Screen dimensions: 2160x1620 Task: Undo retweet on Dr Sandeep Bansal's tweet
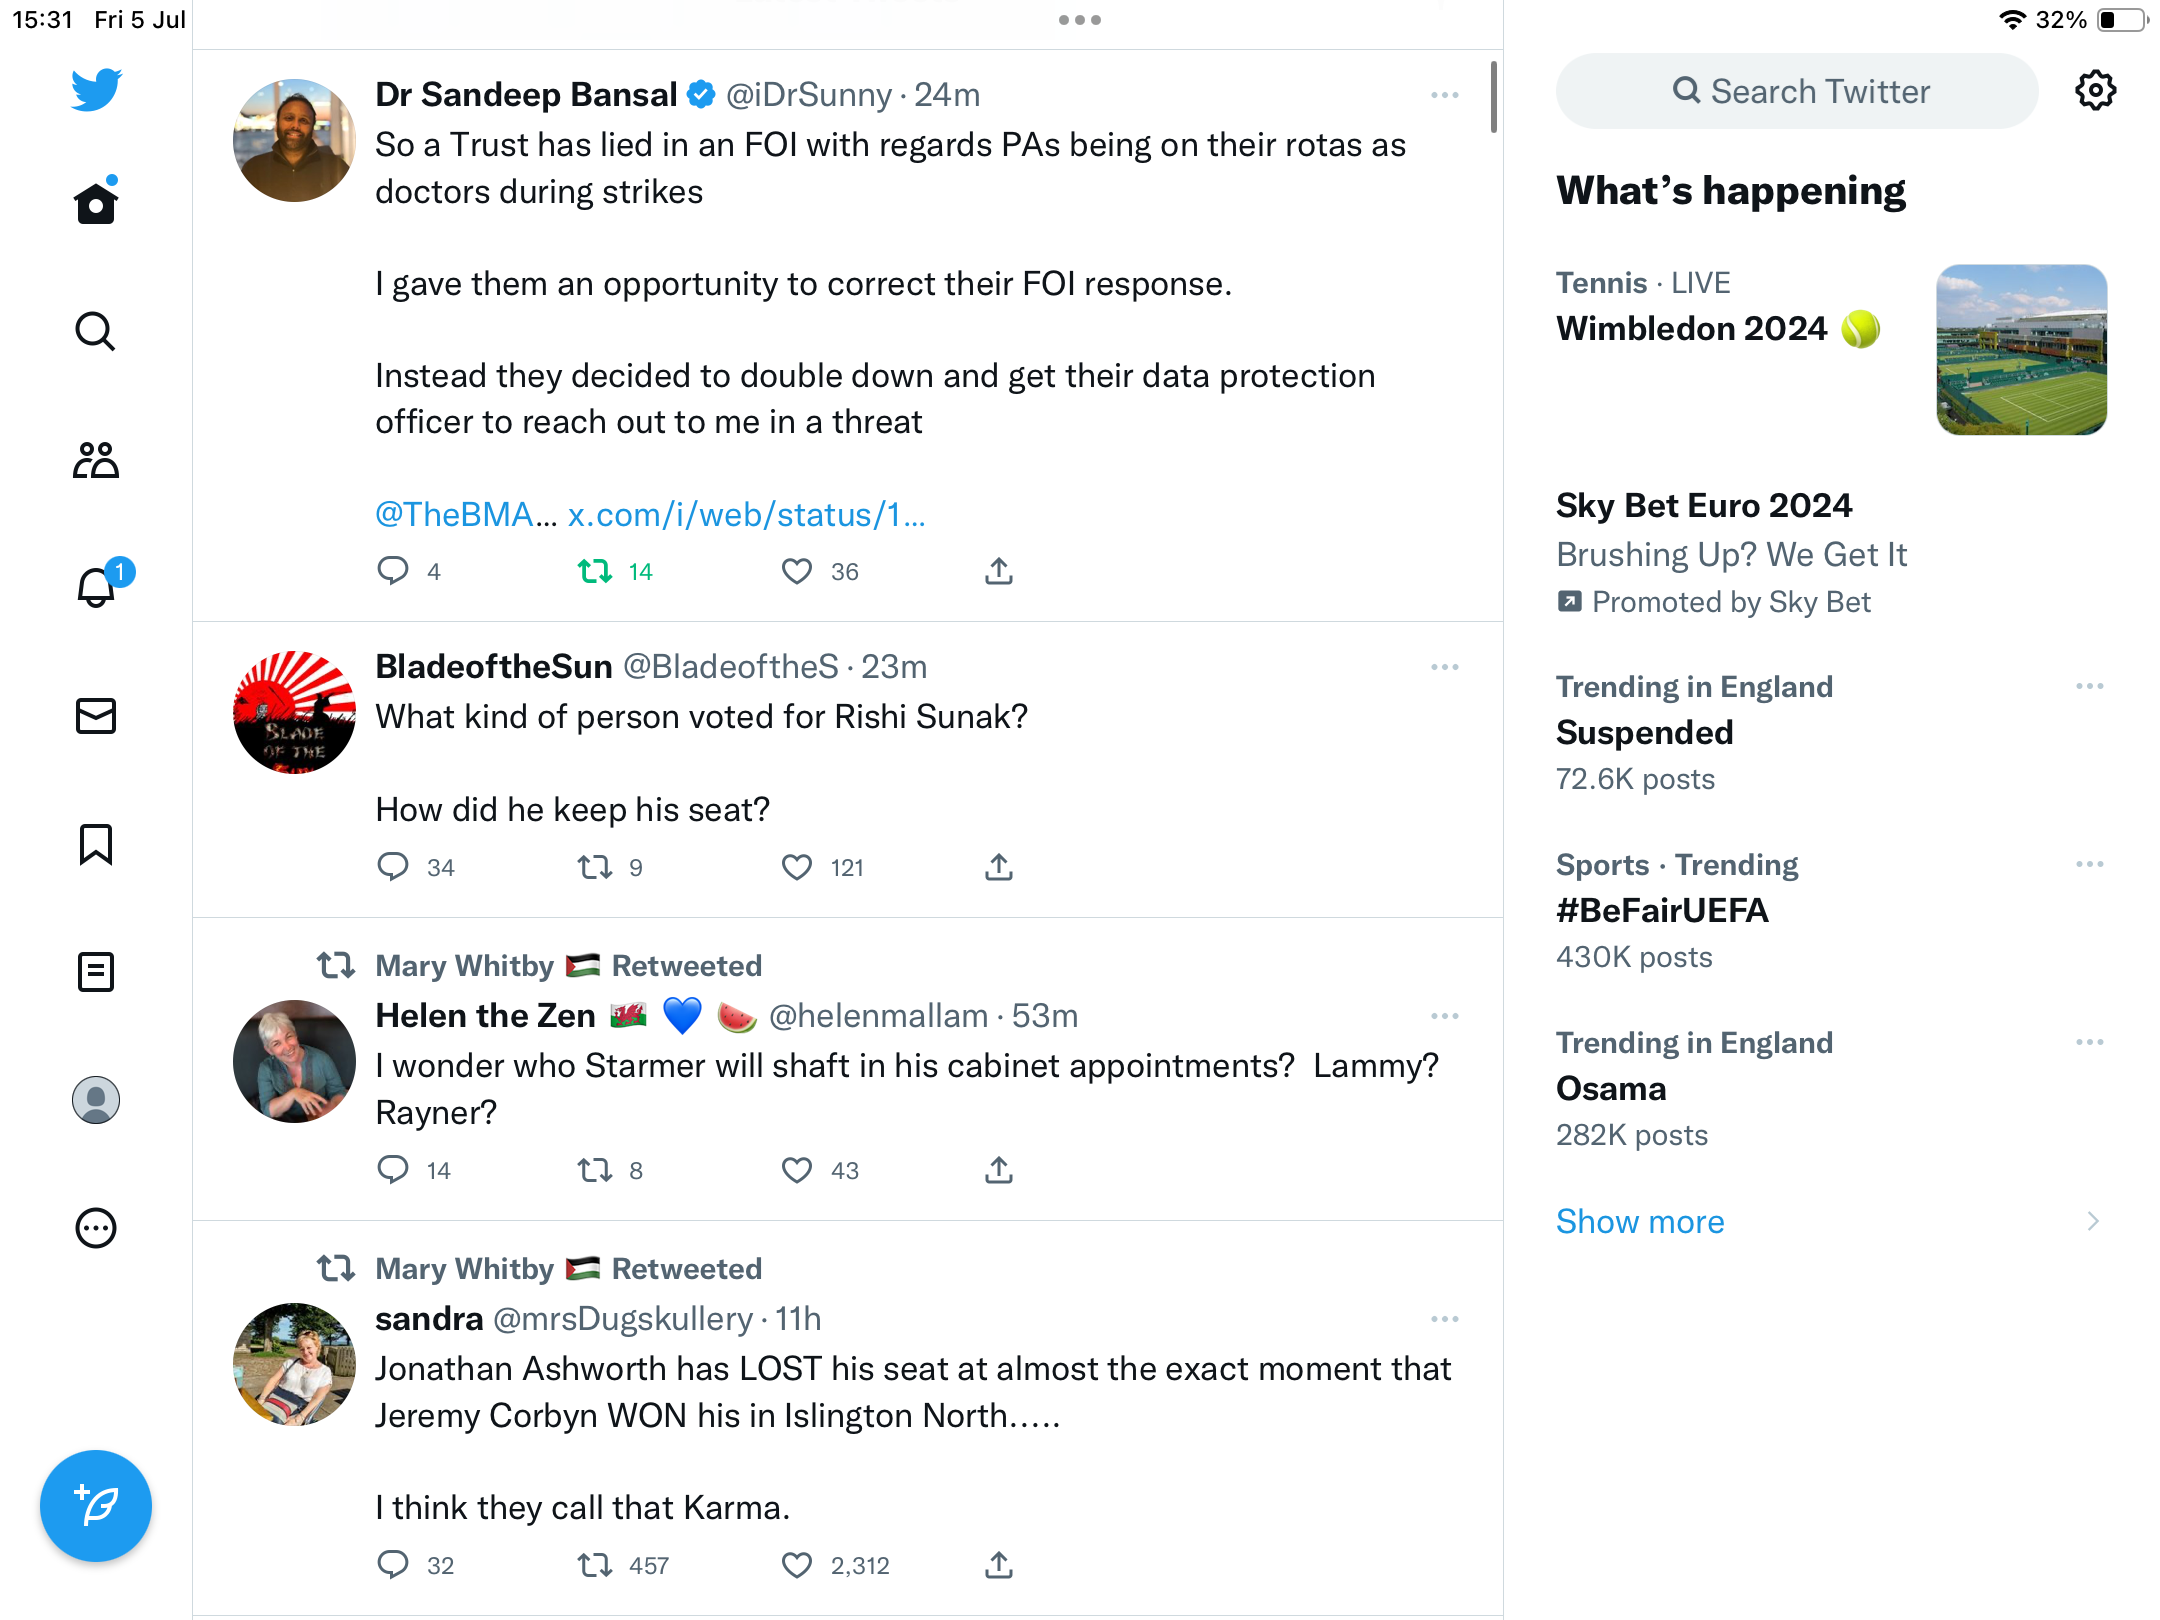pos(596,571)
